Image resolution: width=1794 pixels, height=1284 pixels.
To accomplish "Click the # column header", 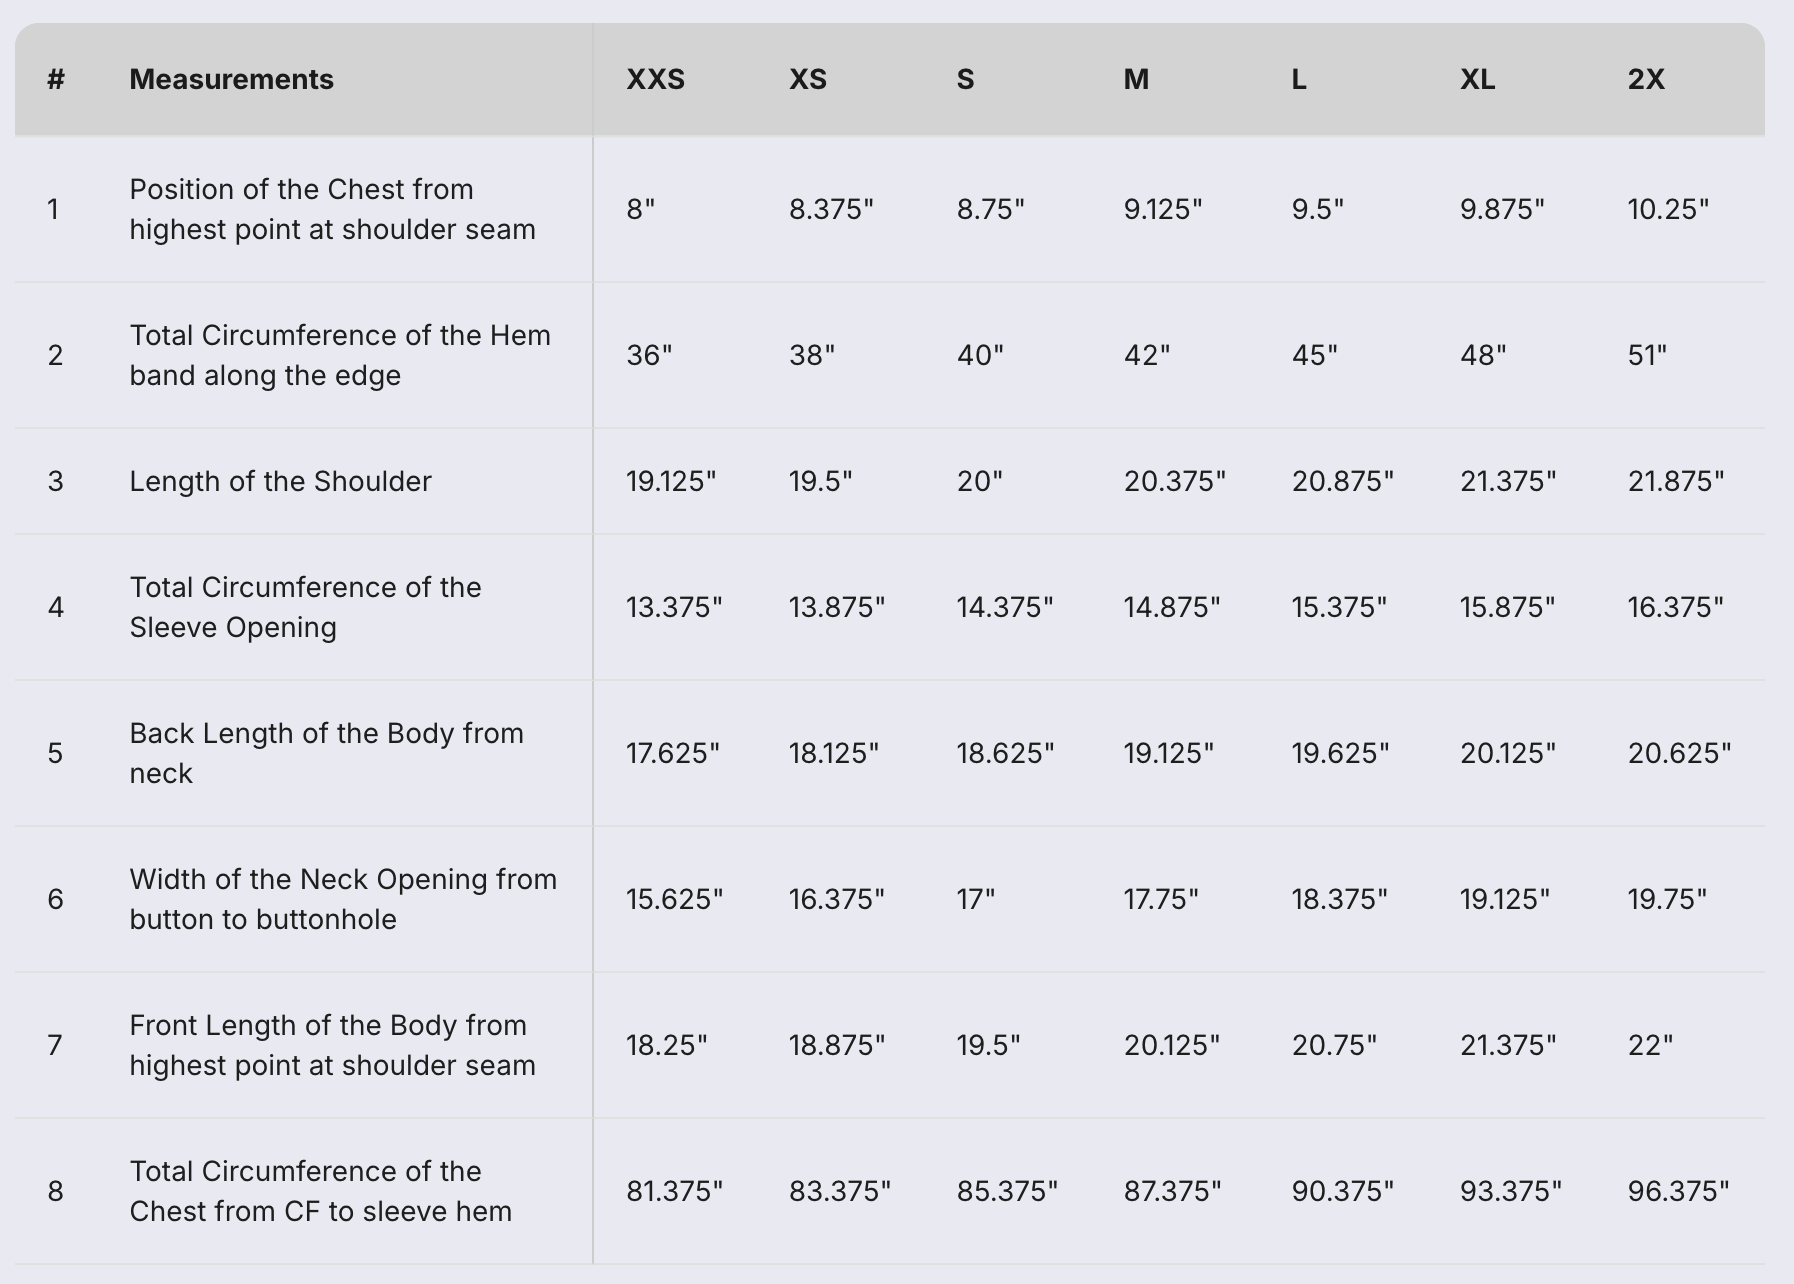I will pyautogui.click(x=56, y=79).
